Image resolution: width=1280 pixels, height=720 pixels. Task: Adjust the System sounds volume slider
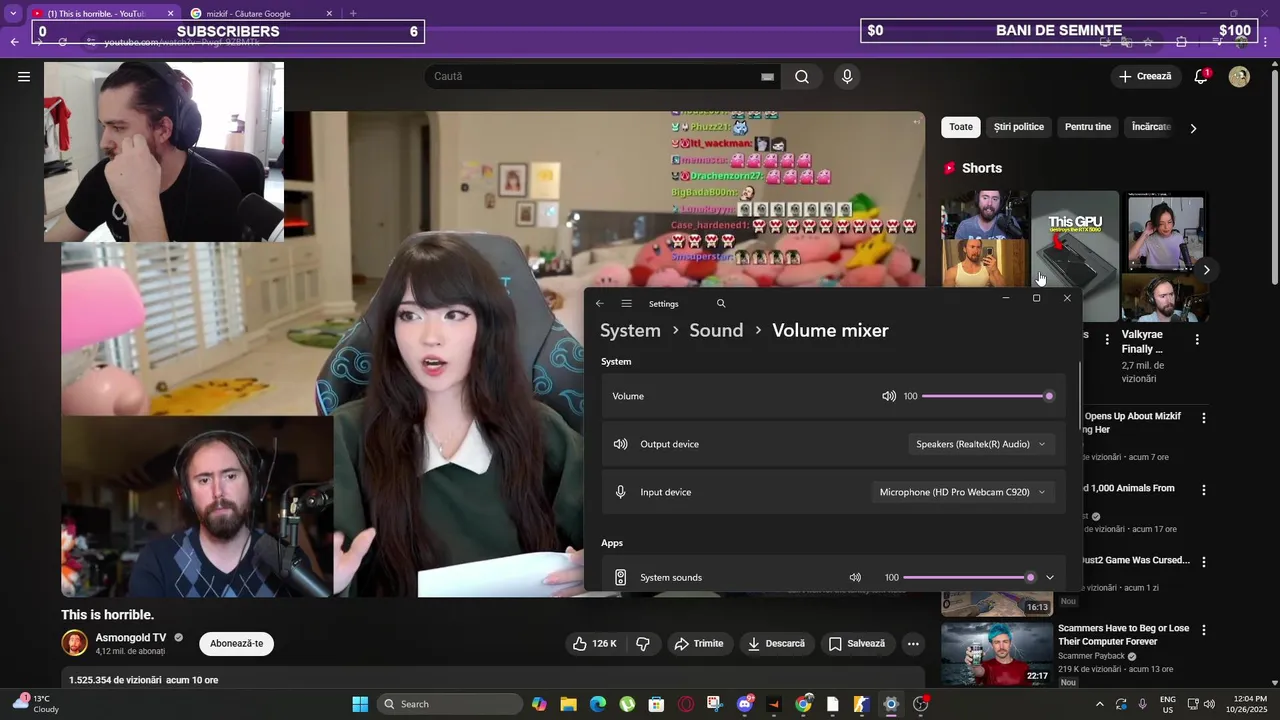point(969,577)
